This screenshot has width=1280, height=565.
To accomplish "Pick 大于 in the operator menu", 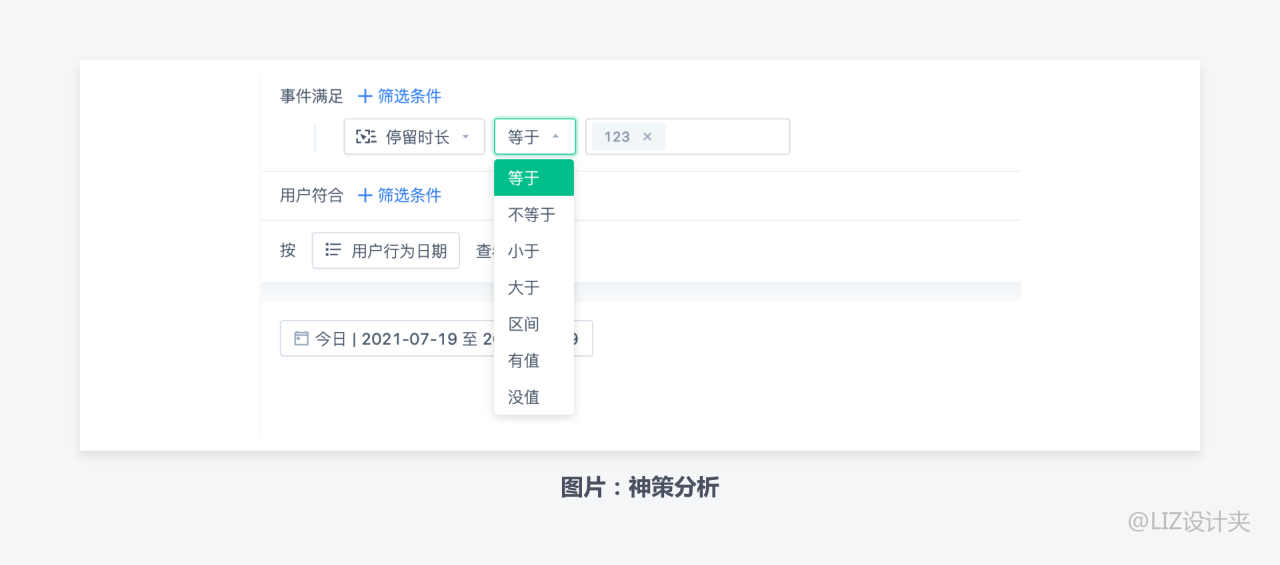I will click(524, 288).
